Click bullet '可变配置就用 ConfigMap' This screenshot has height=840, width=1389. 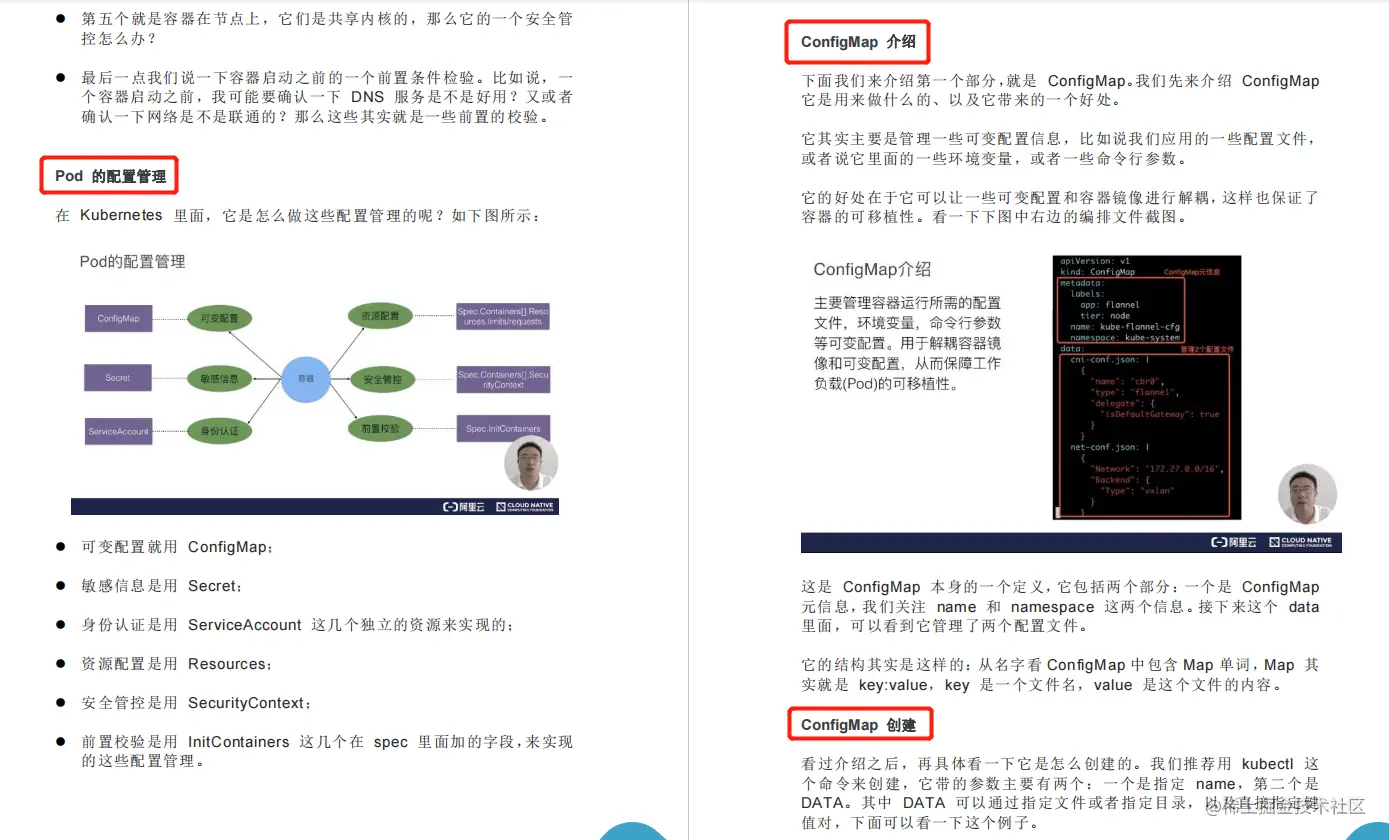pyautogui.click(x=178, y=547)
